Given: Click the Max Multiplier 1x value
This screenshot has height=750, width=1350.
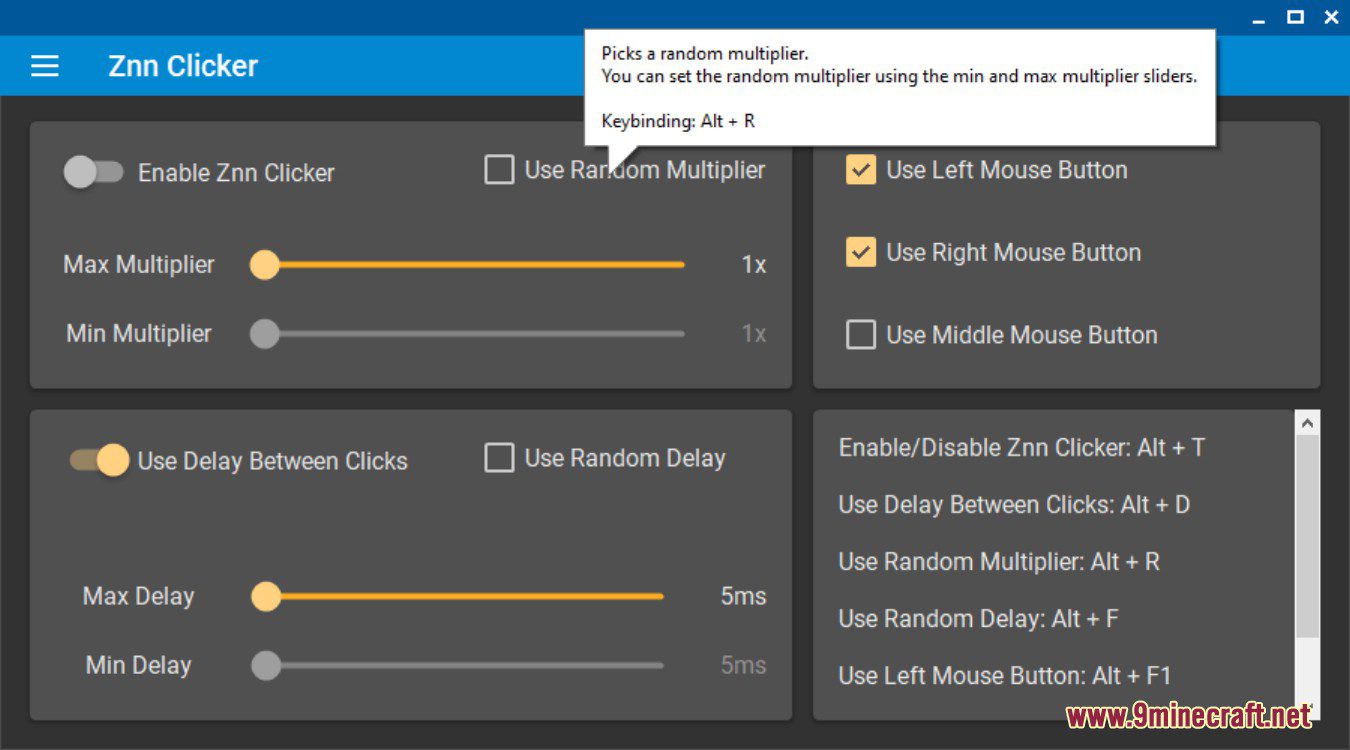Looking at the screenshot, I should point(754,264).
